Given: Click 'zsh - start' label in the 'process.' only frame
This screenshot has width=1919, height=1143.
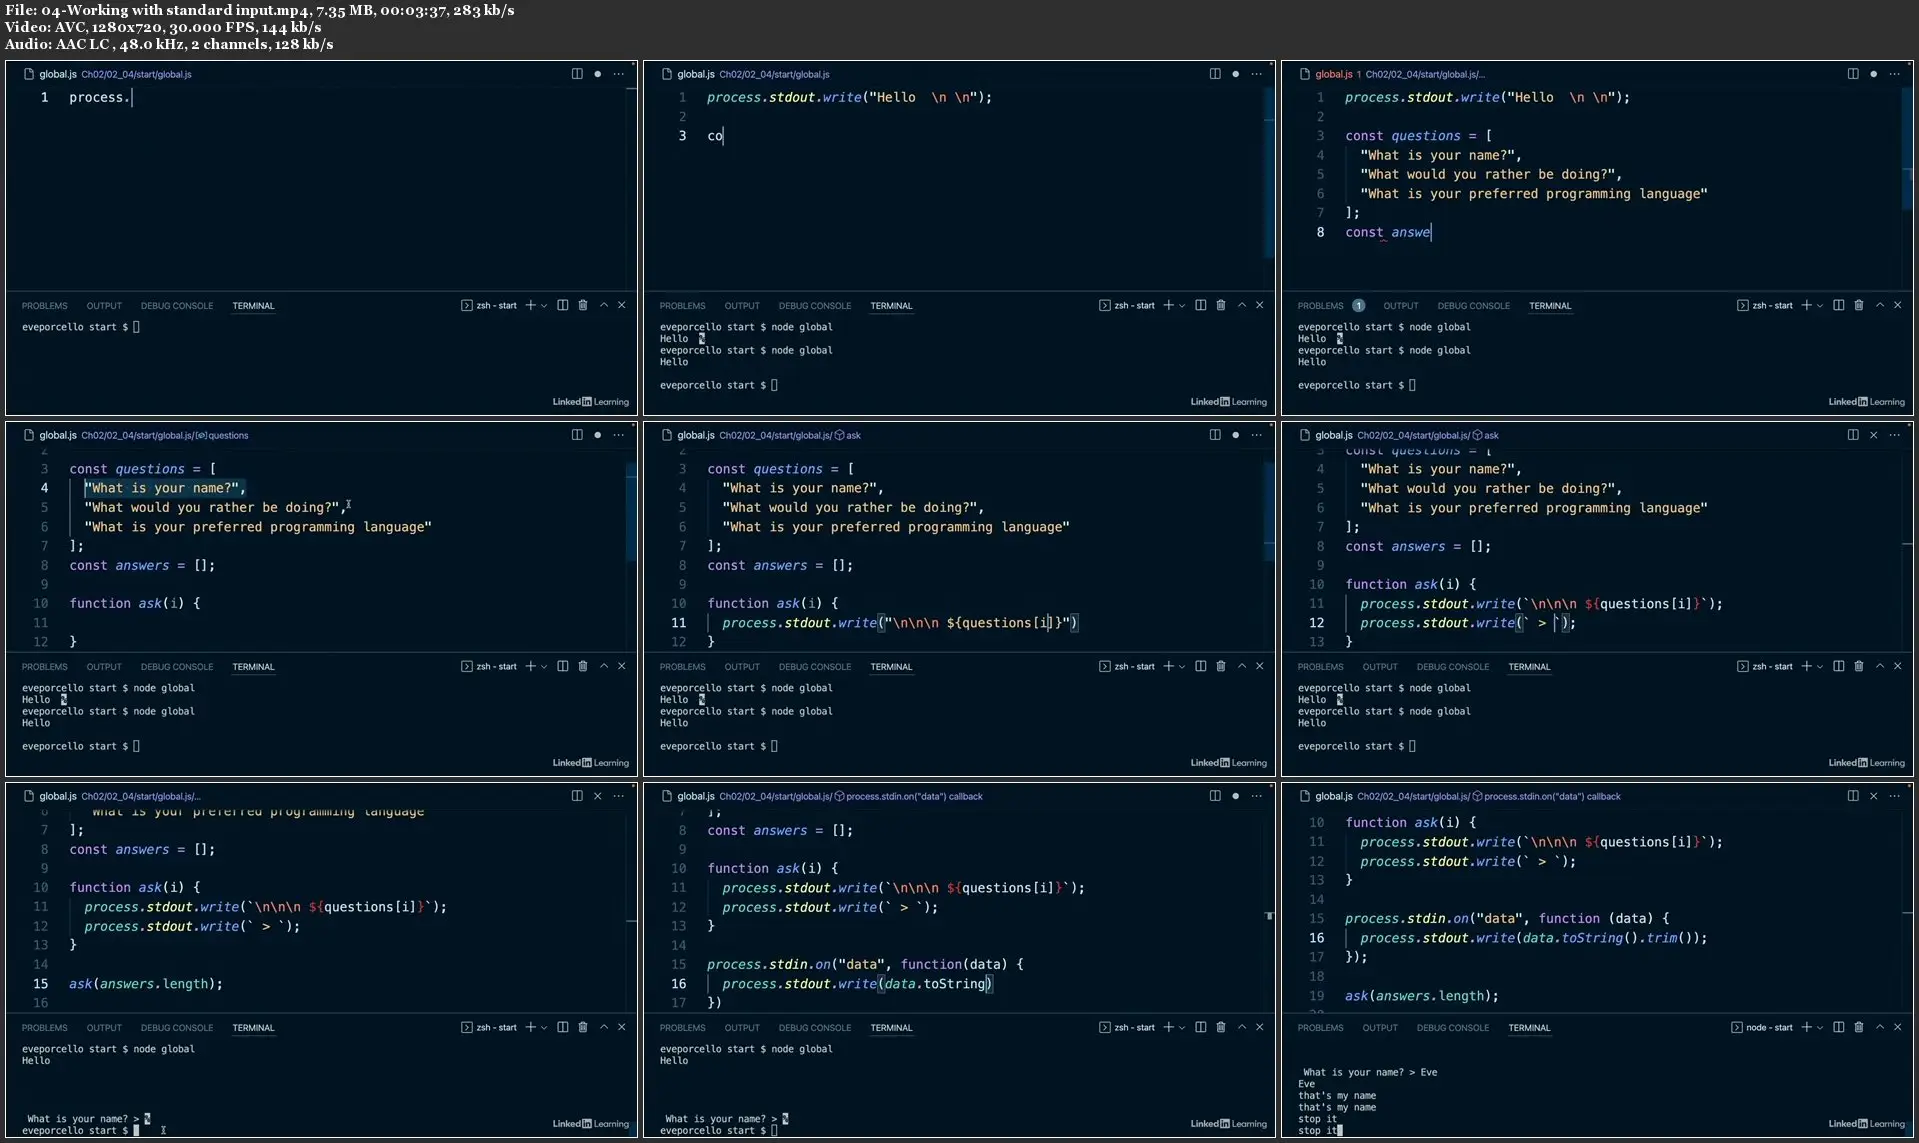Looking at the screenshot, I should click(x=496, y=306).
